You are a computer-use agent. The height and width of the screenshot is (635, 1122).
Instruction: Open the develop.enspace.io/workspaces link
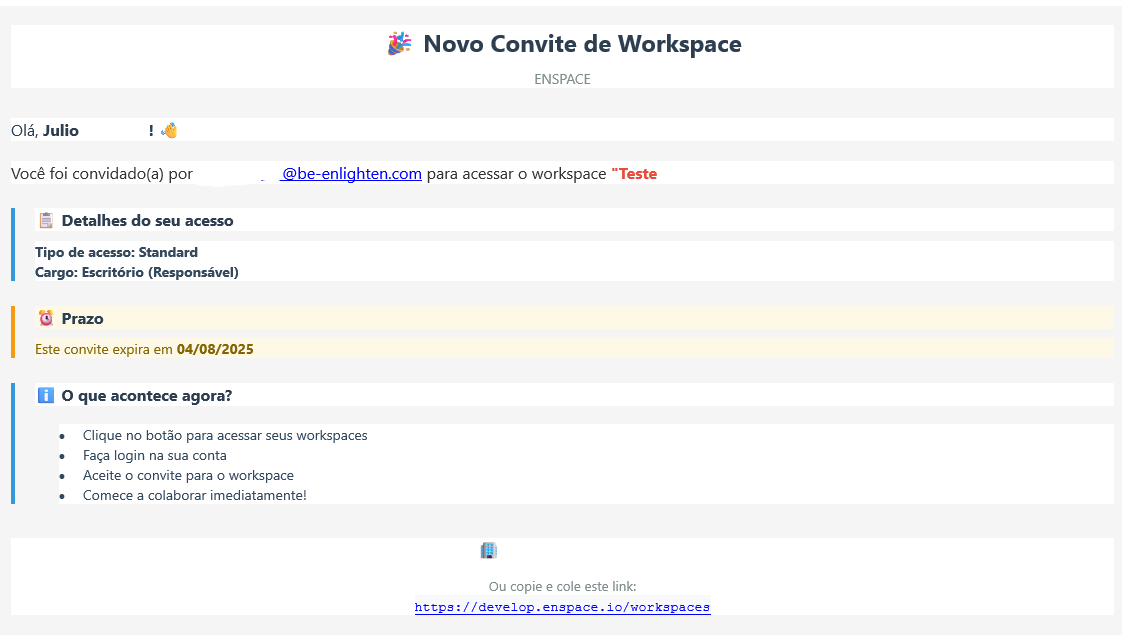coord(562,607)
